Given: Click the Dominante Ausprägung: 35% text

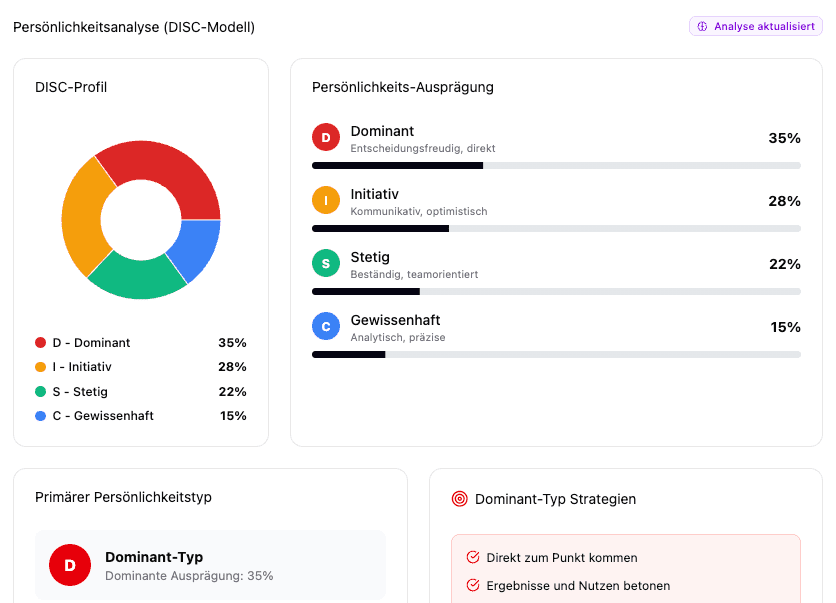Looking at the screenshot, I should (189, 576).
